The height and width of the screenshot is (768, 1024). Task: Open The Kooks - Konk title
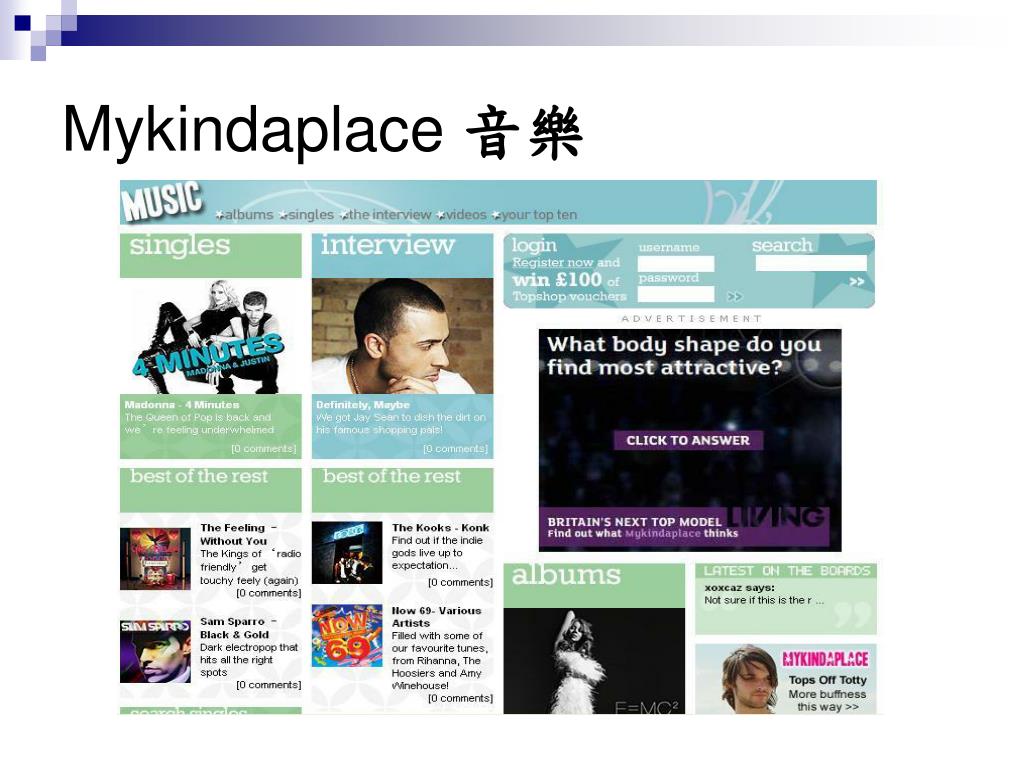pos(440,528)
